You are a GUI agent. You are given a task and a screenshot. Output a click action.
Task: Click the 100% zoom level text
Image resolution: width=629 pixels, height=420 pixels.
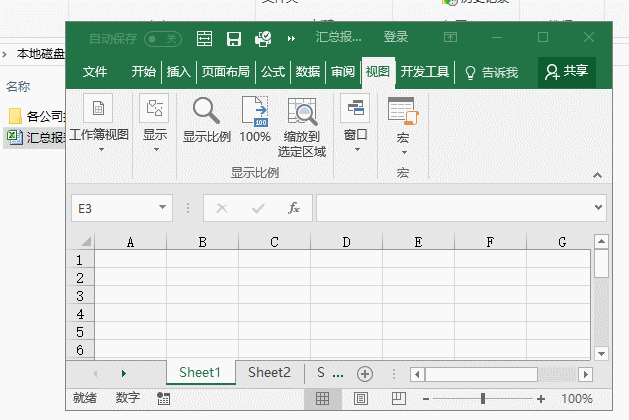576,399
